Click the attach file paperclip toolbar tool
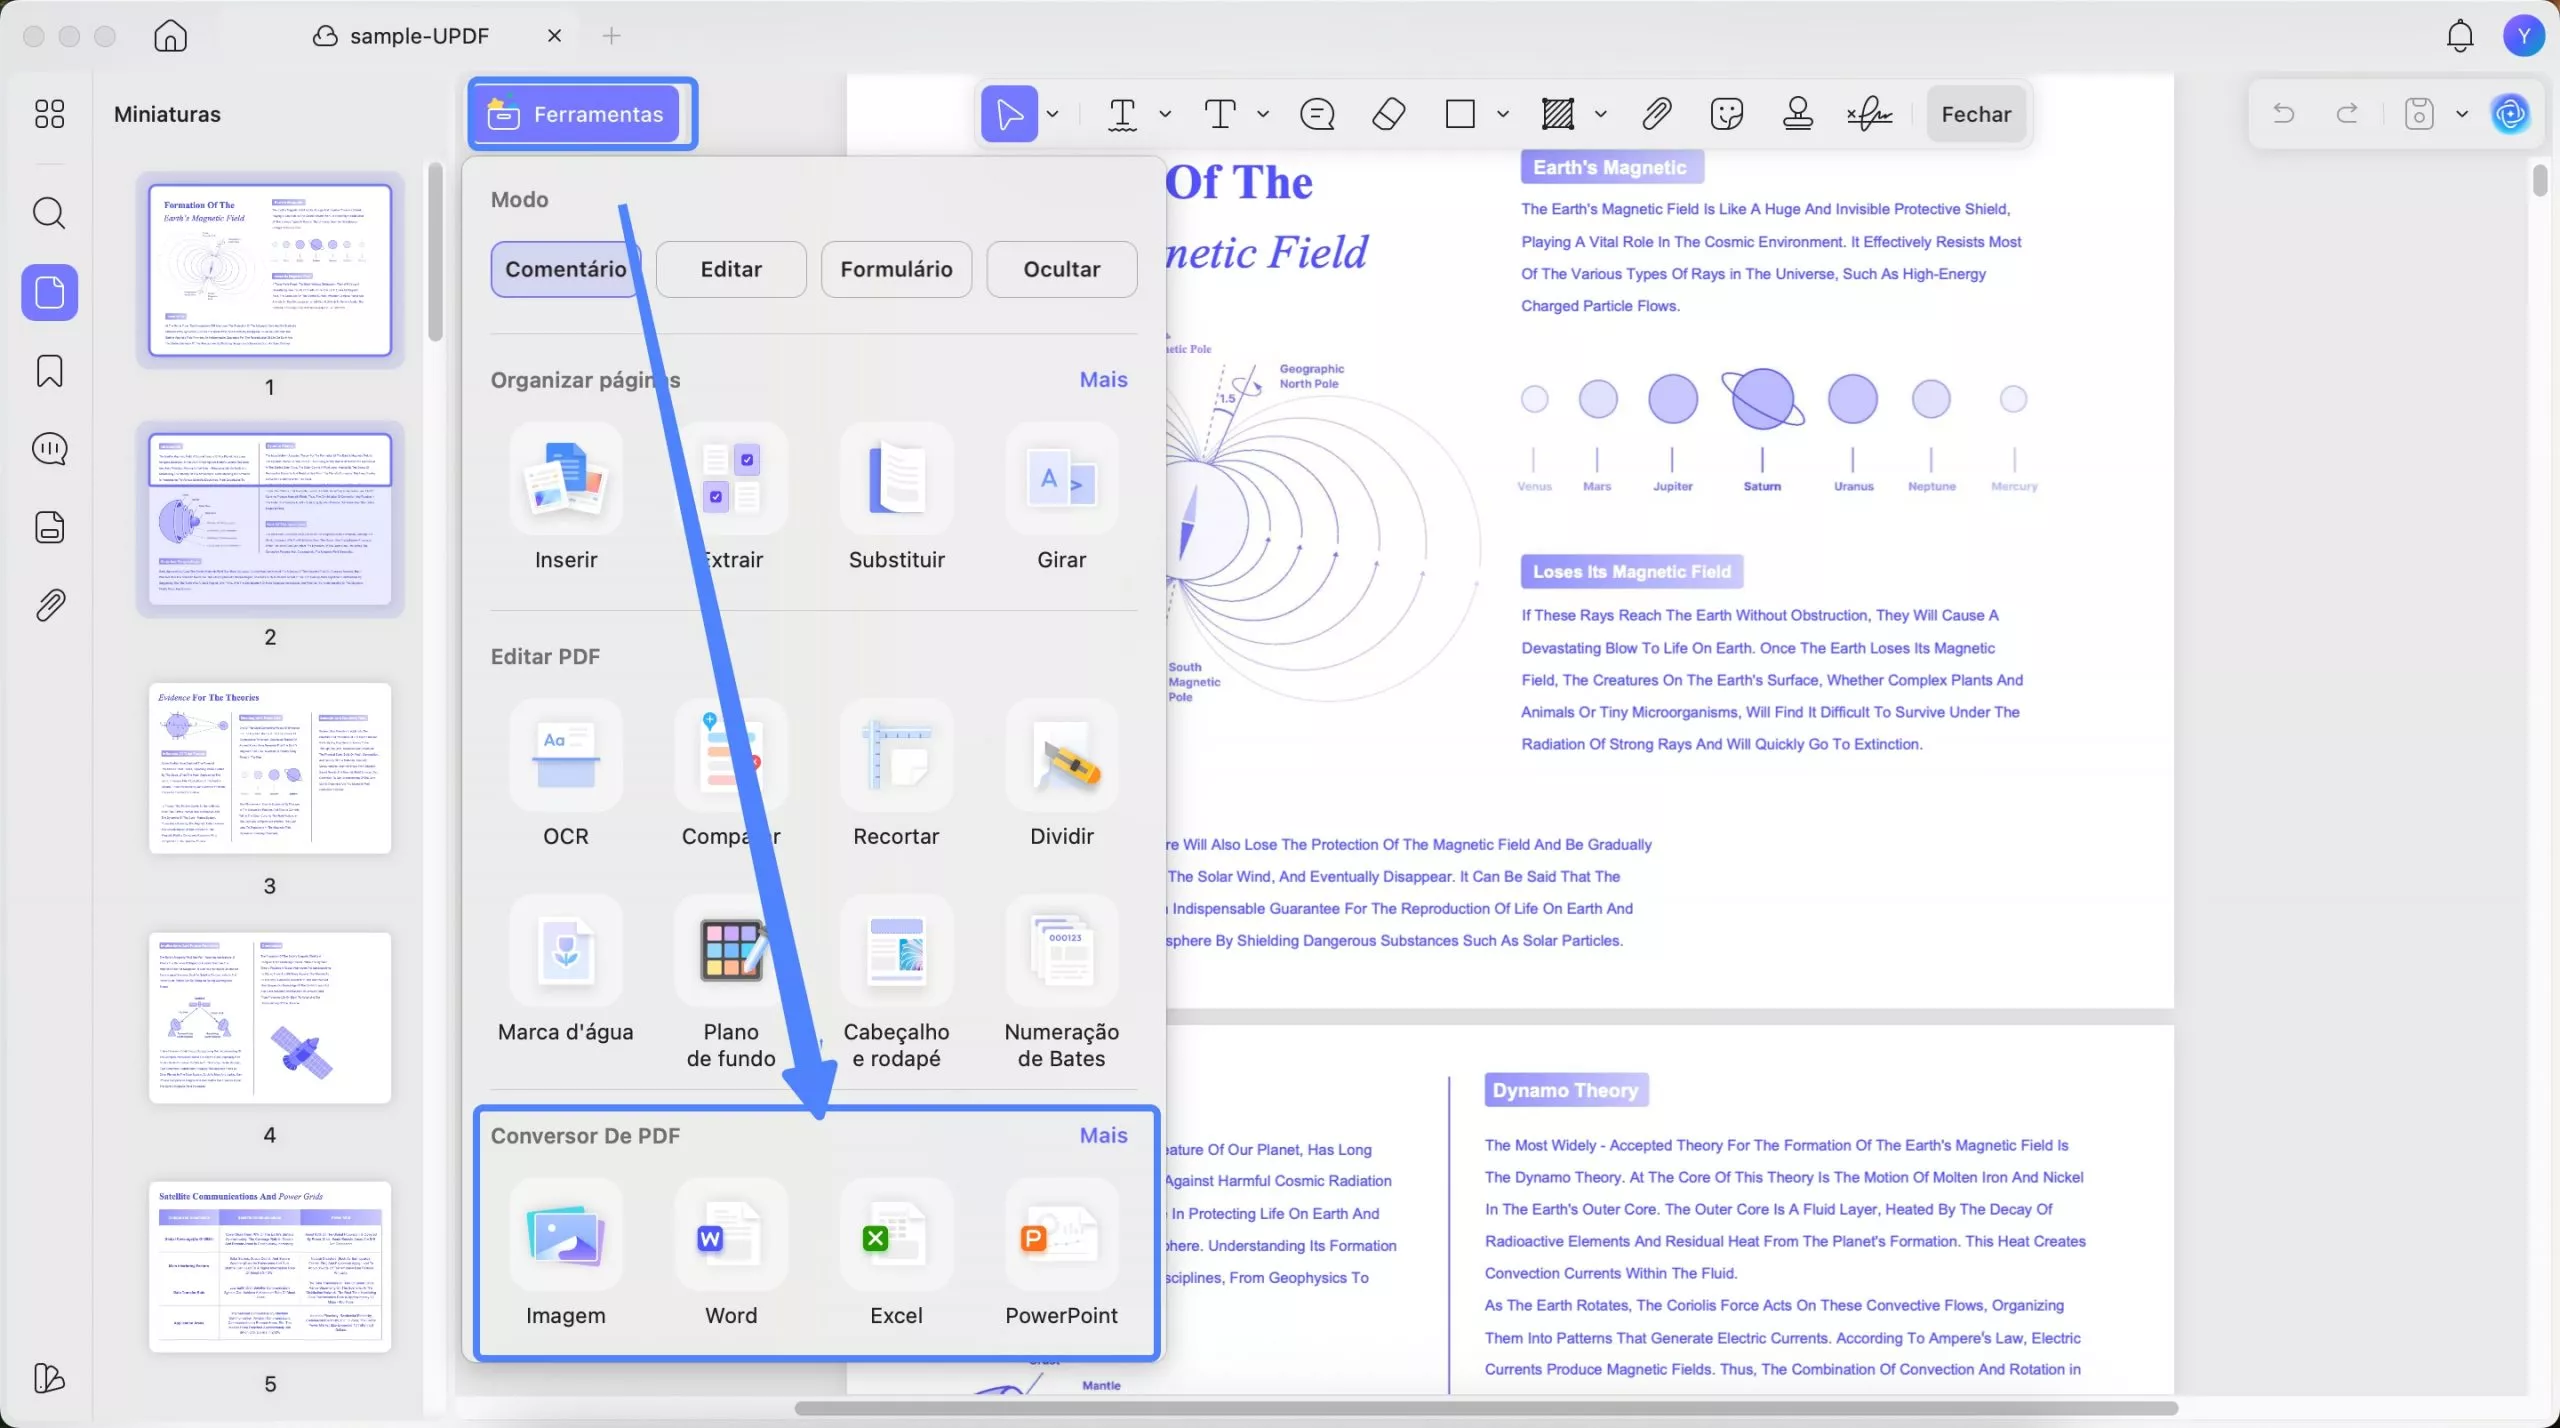Viewport: 2560px width, 1428px height. coord(1656,114)
